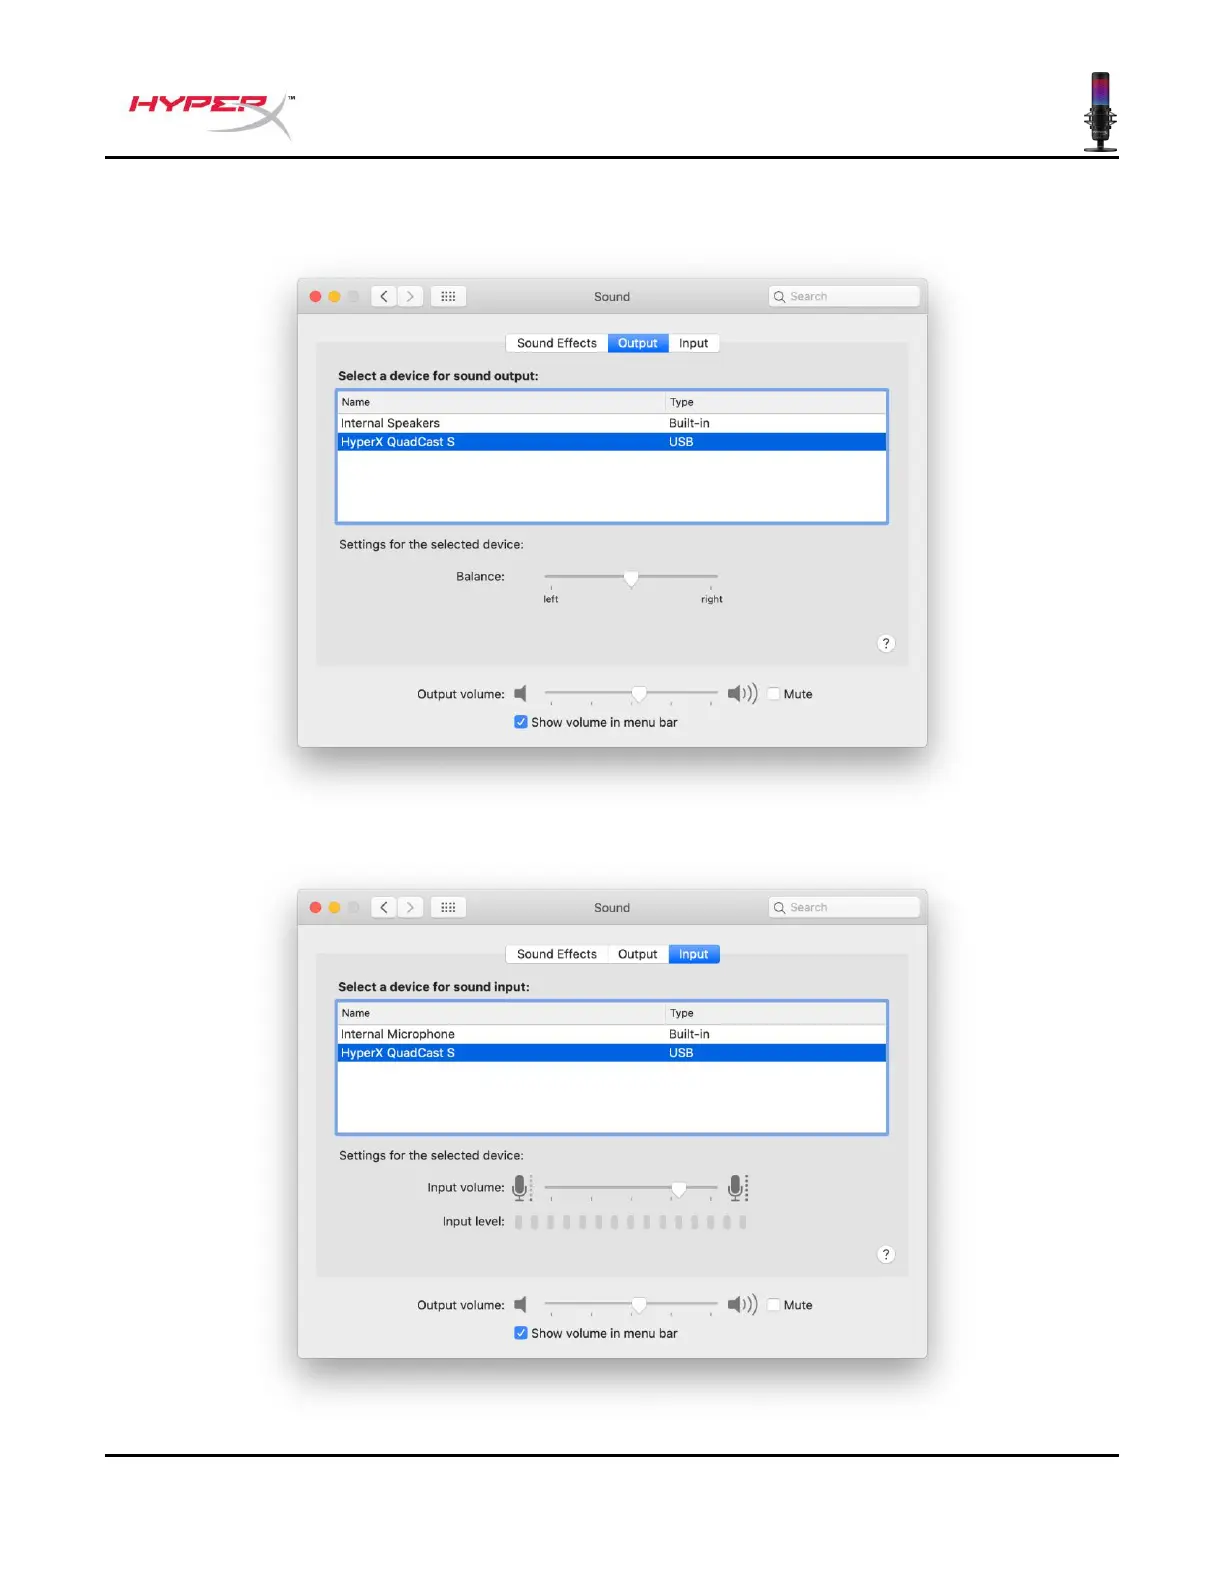This screenshot has width=1224, height=1584.
Task: Click the loud speaker icon in the lower window
Action: coord(742,1305)
